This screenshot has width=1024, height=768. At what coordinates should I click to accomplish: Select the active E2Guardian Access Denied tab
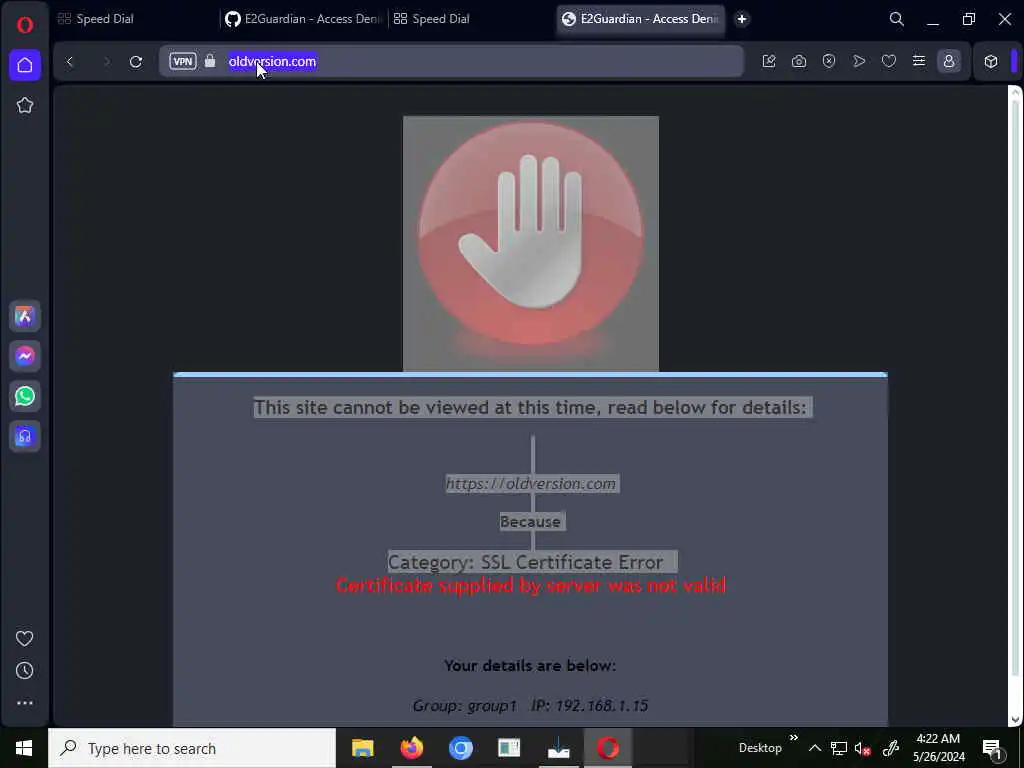pos(641,19)
